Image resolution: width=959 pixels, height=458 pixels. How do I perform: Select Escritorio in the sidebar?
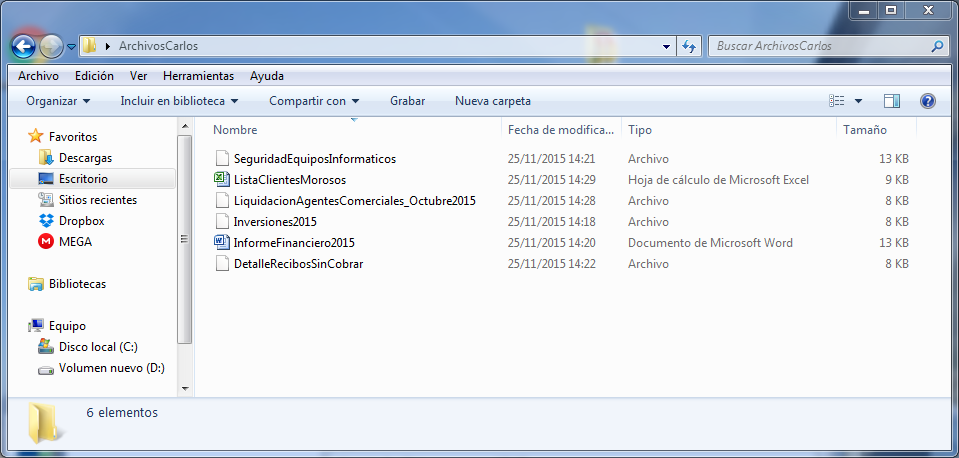[x=83, y=179]
